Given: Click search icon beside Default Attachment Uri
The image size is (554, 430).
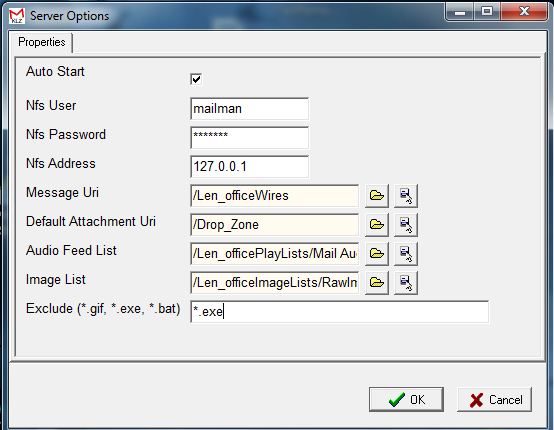Looking at the screenshot, I should 406,224.
